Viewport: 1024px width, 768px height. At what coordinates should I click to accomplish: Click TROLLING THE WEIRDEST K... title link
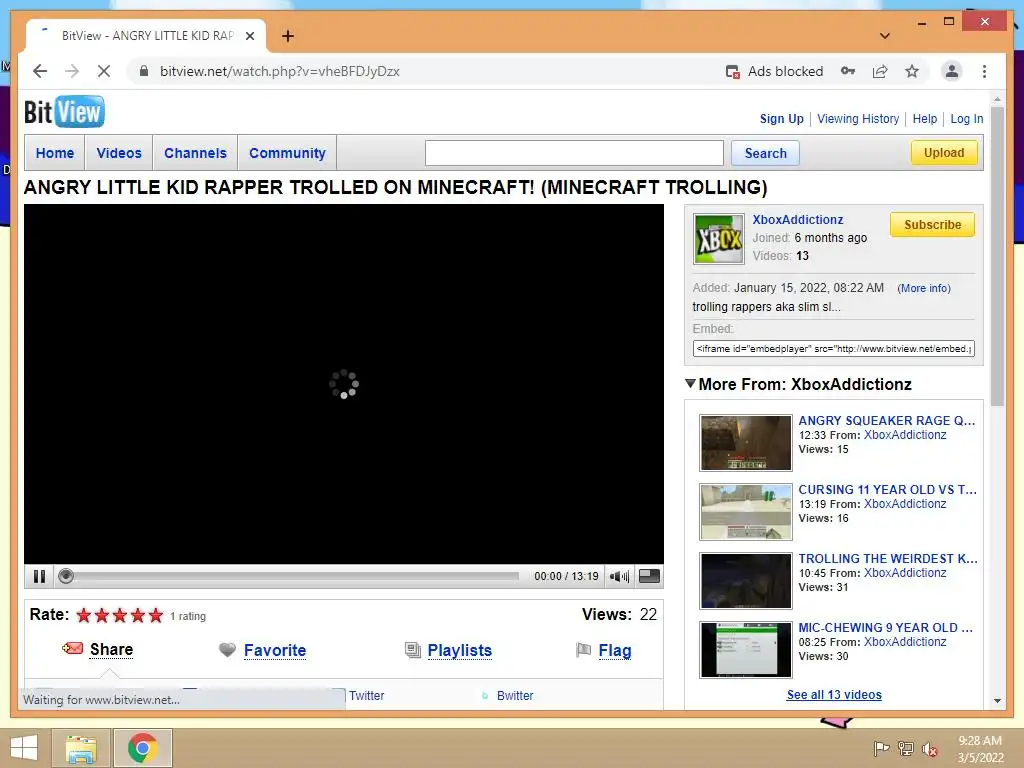coord(888,558)
